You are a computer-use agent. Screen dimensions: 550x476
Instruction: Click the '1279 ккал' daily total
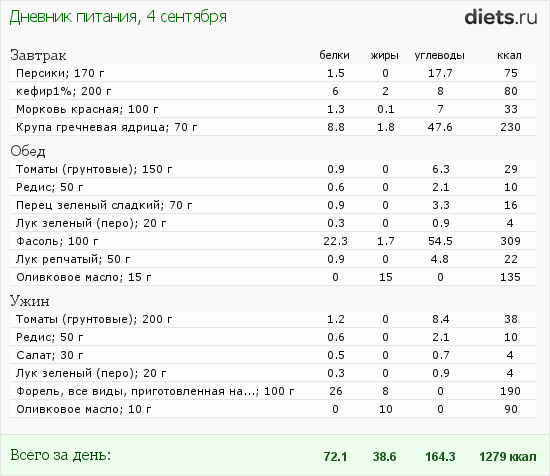508,457
